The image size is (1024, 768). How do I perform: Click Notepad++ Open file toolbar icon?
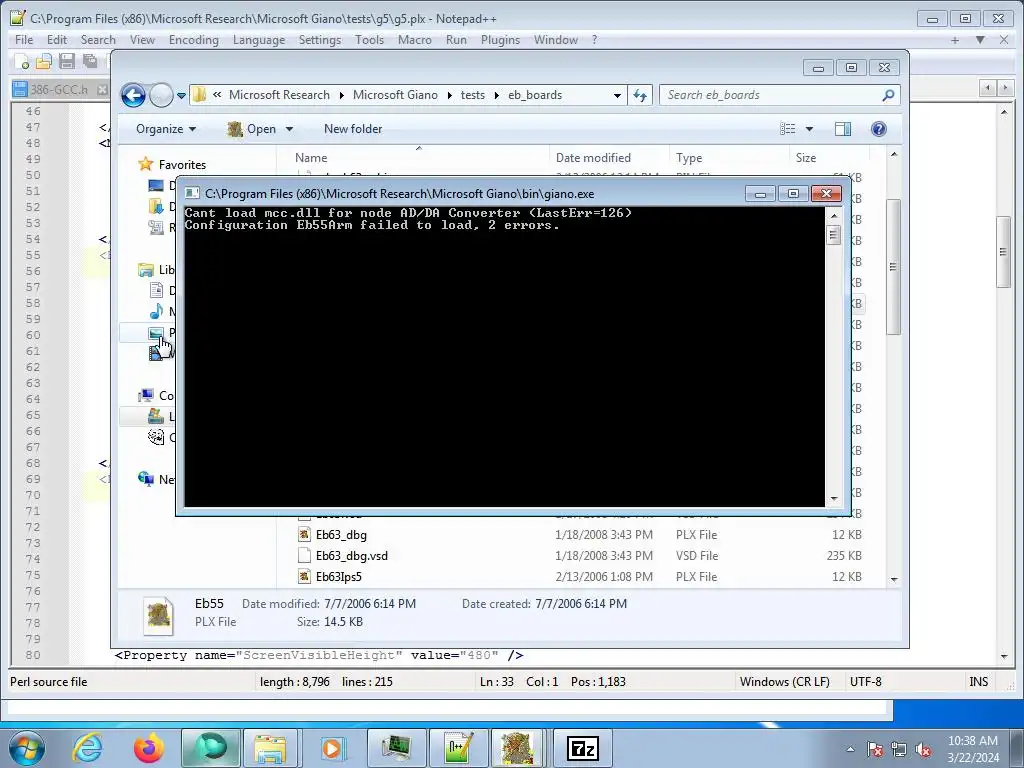pos(44,61)
